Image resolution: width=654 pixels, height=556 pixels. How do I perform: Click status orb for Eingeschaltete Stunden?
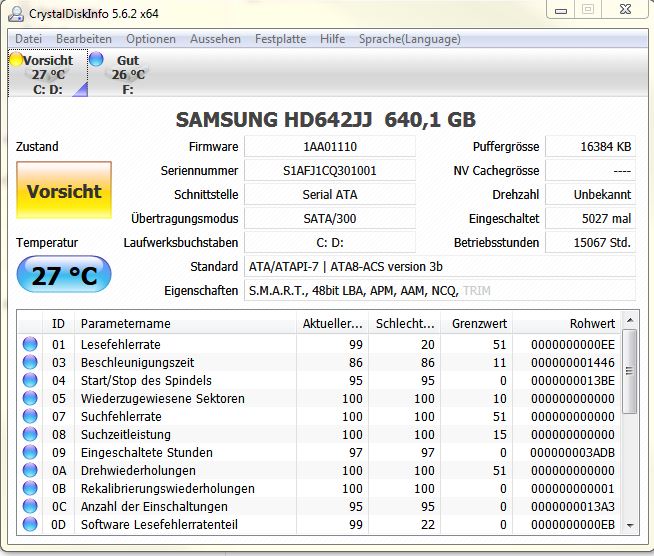[30, 452]
